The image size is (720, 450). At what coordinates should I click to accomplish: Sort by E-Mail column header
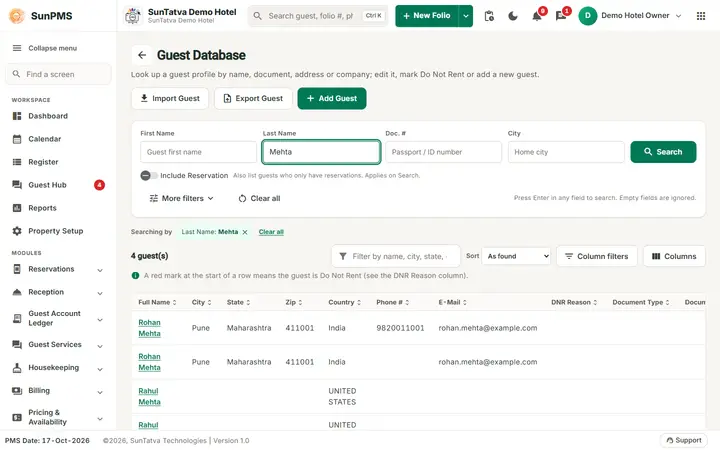[x=452, y=302]
